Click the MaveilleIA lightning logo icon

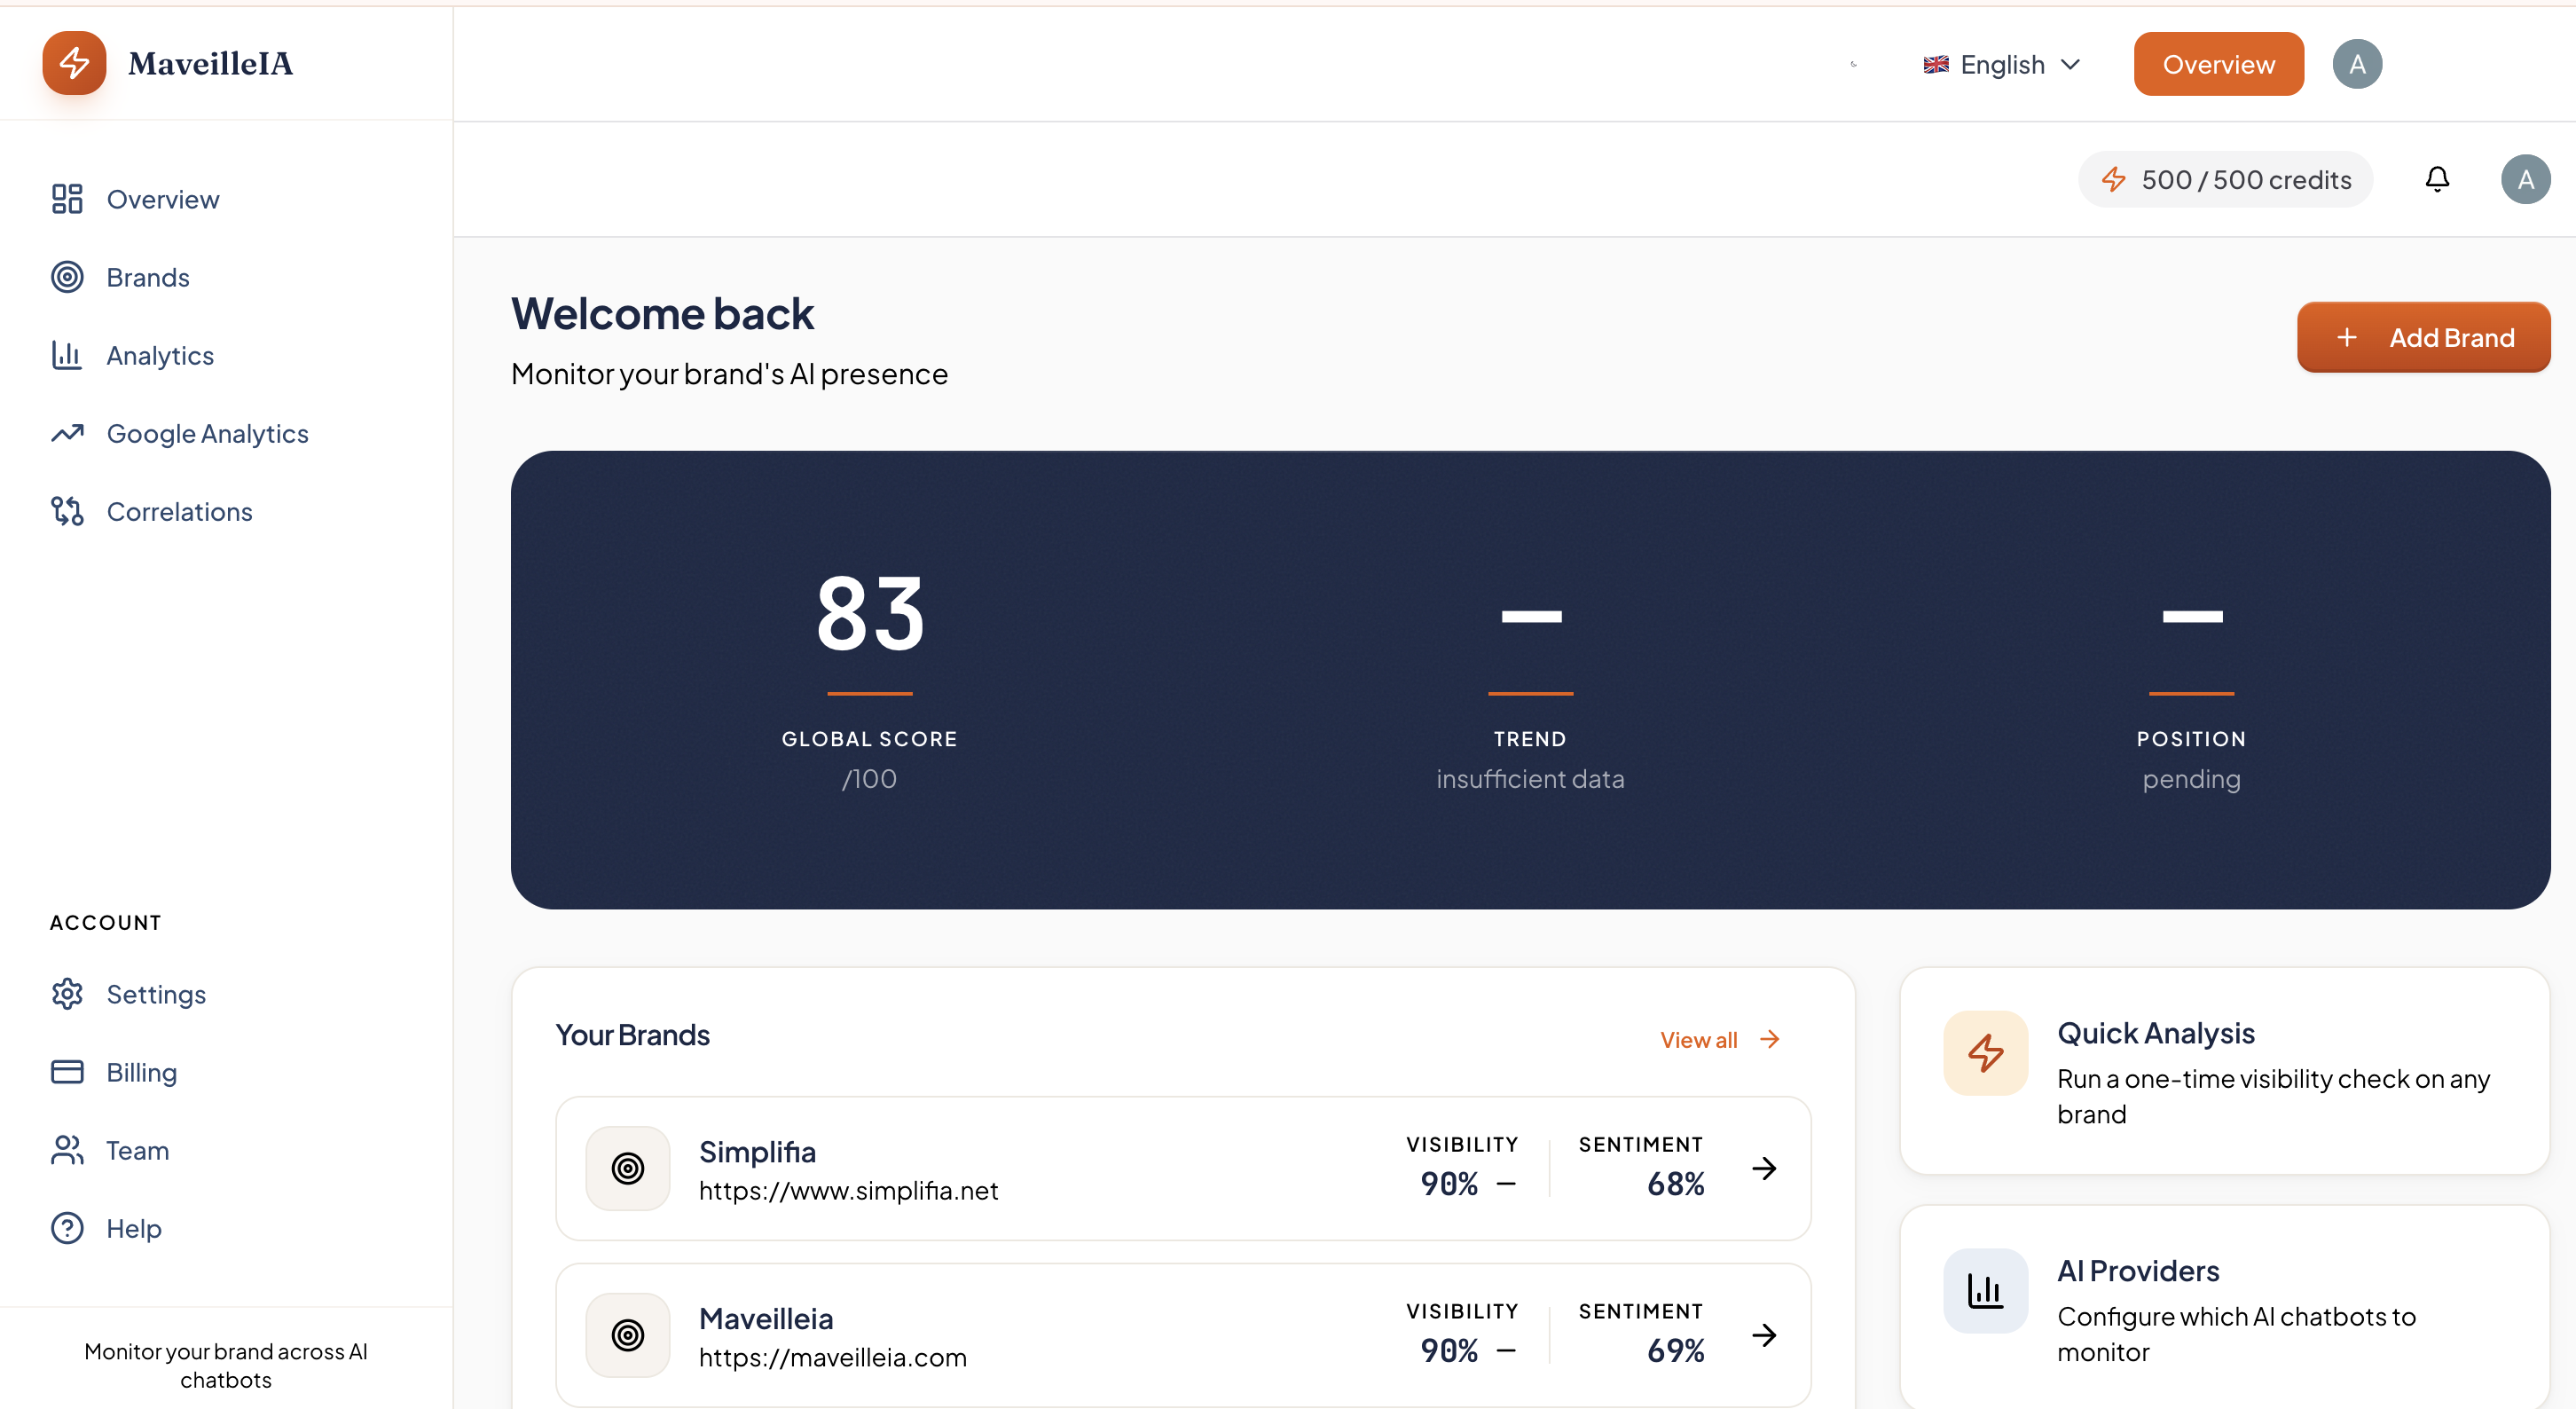pos(74,63)
